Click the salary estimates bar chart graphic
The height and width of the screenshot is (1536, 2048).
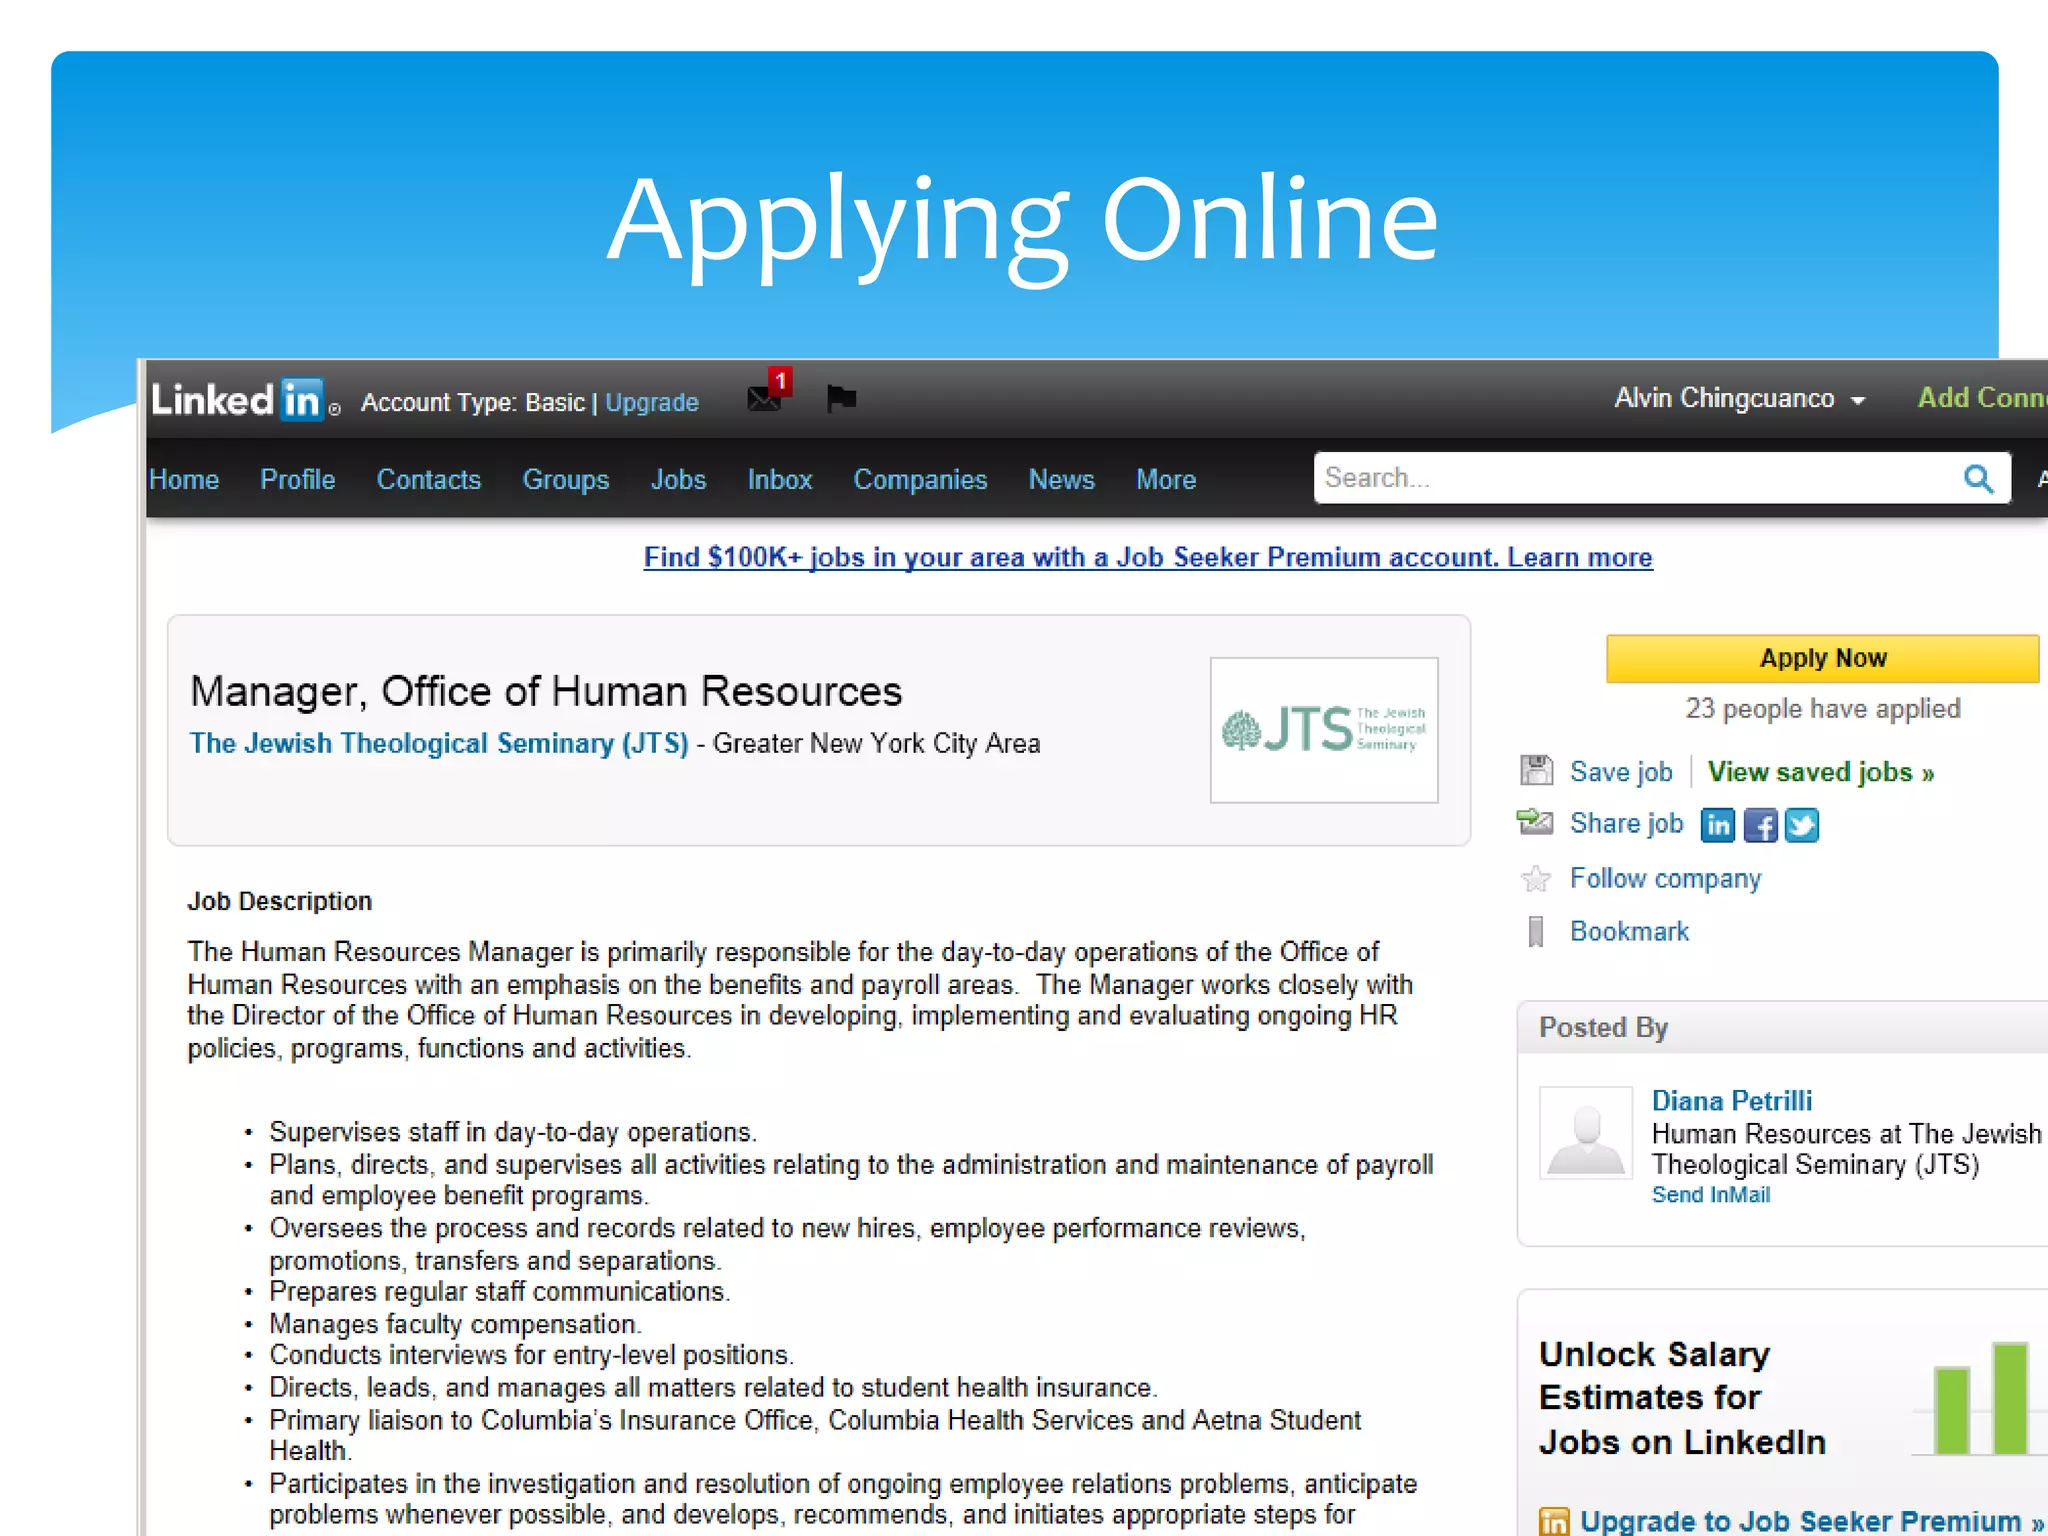click(x=1978, y=1398)
